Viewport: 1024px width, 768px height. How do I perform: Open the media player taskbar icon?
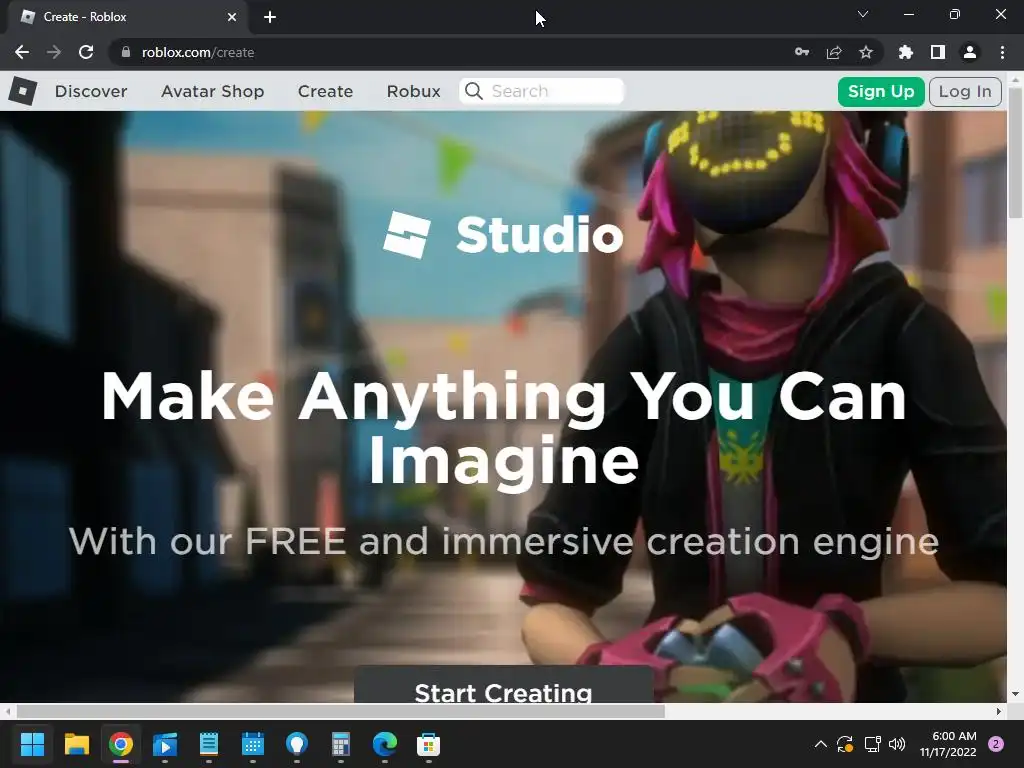pyautogui.click(x=165, y=744)
